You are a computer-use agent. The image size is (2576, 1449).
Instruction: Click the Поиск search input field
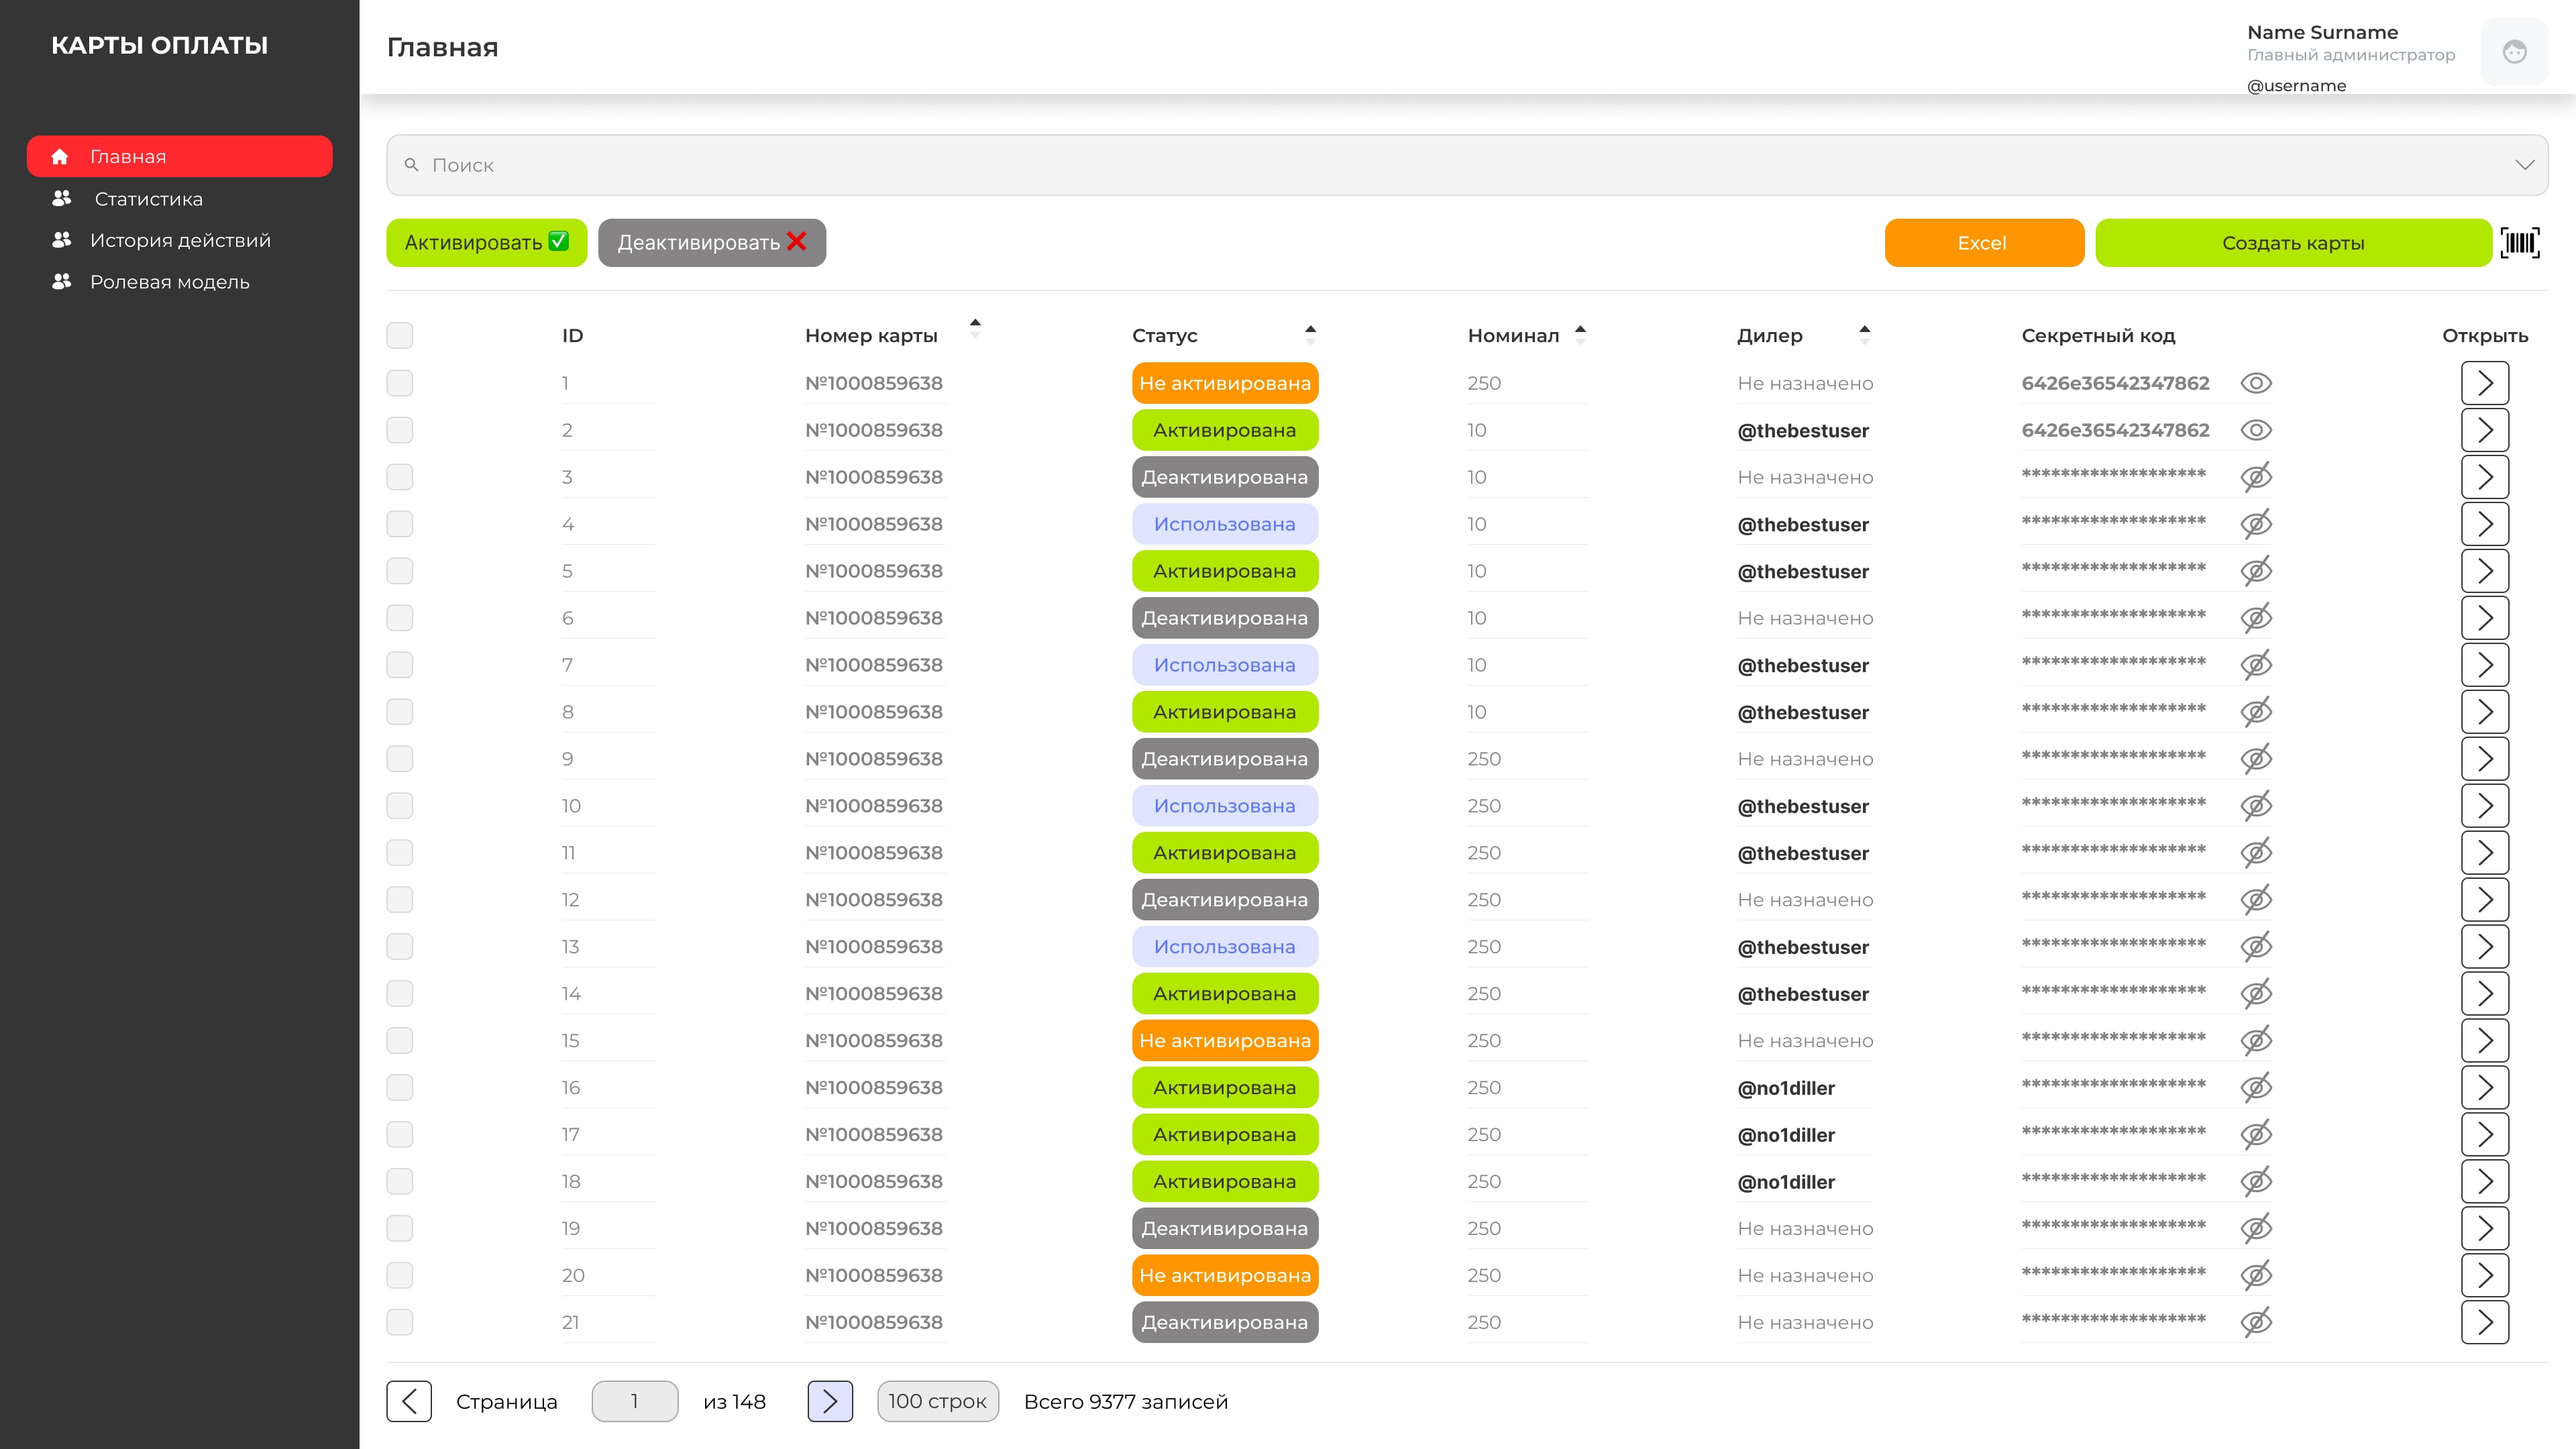tap(1467, 165)
